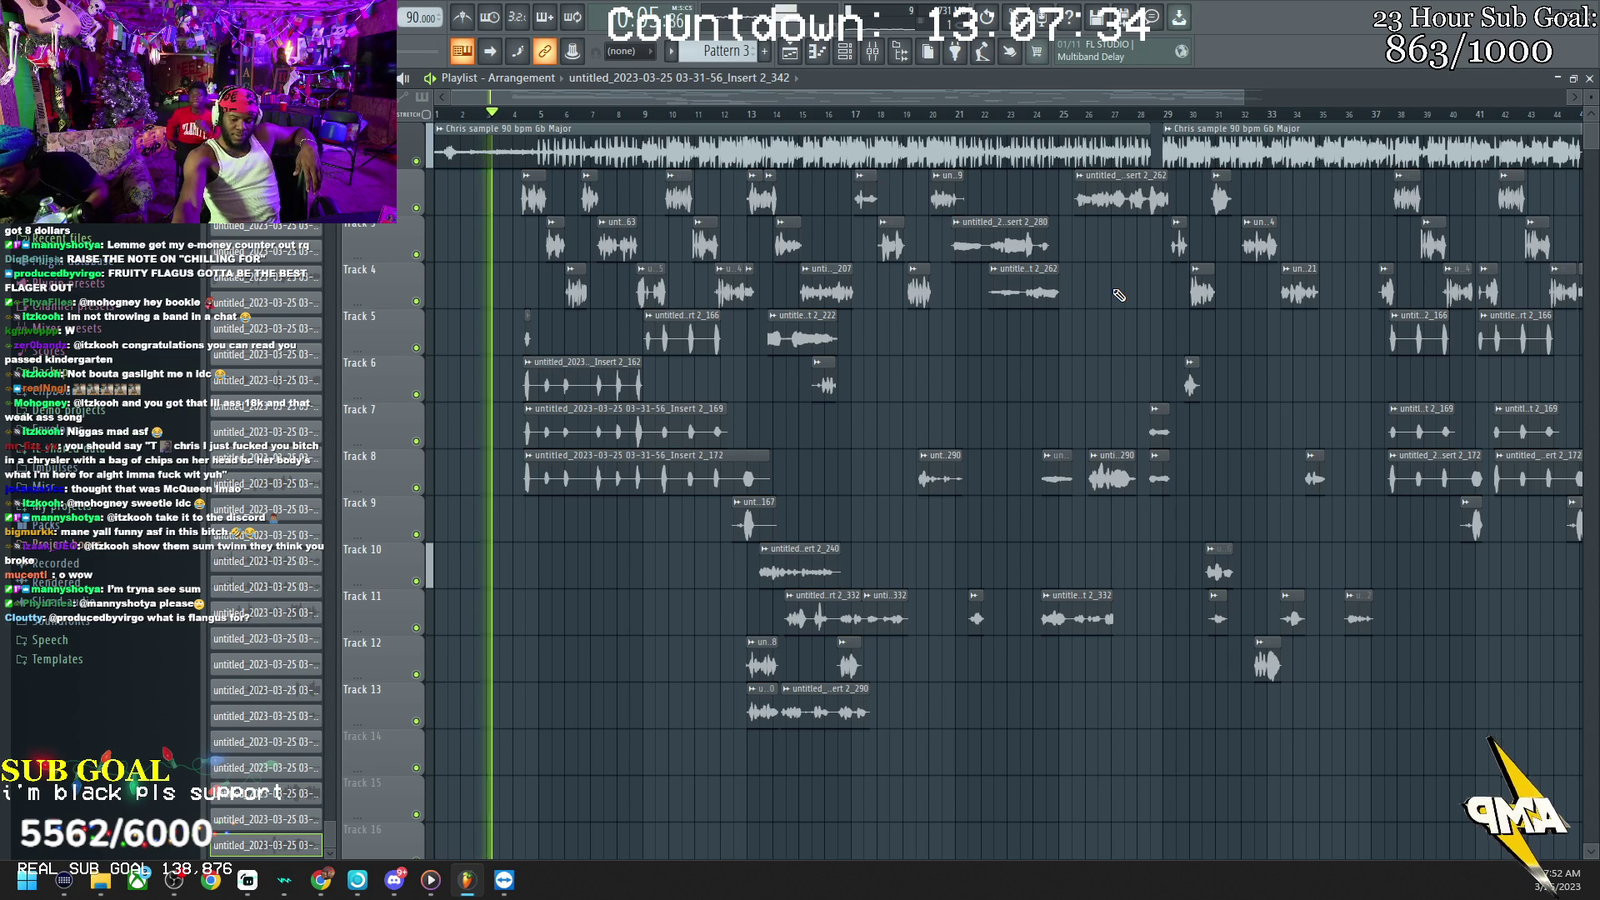Open Discord from the taskbar
This screenshot has width=1600, height=900.
point(394,880)
